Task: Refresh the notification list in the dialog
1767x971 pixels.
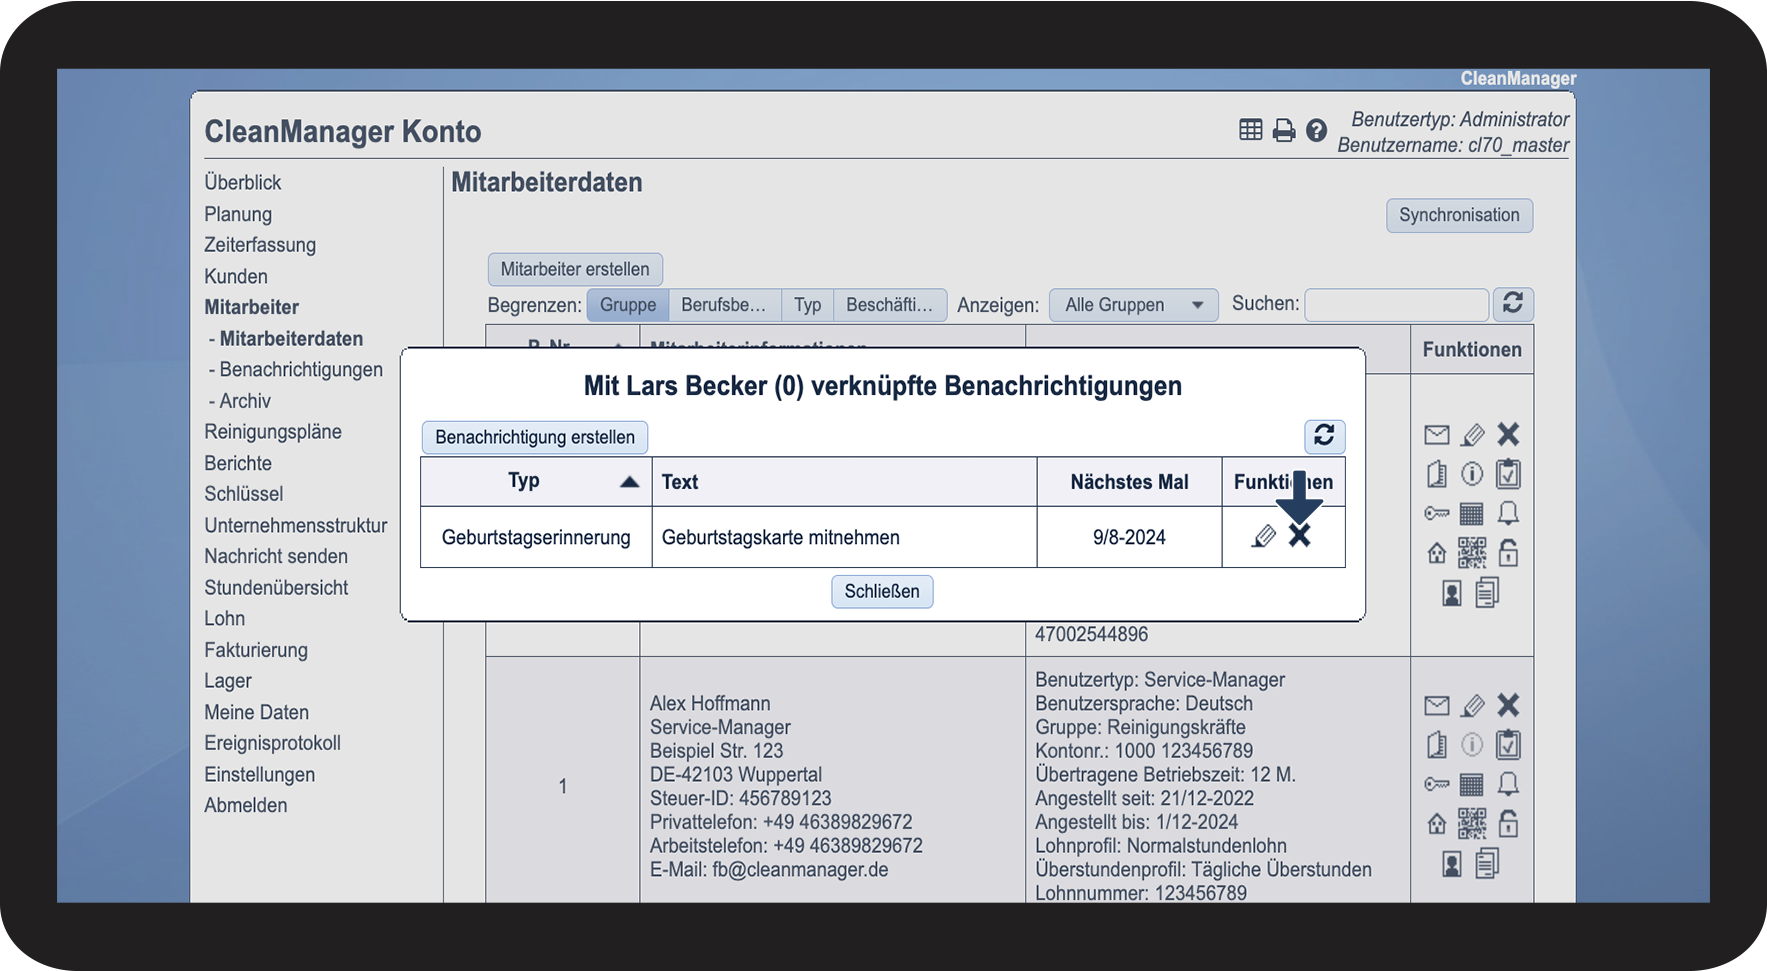Action: [x=1324, y=435]
